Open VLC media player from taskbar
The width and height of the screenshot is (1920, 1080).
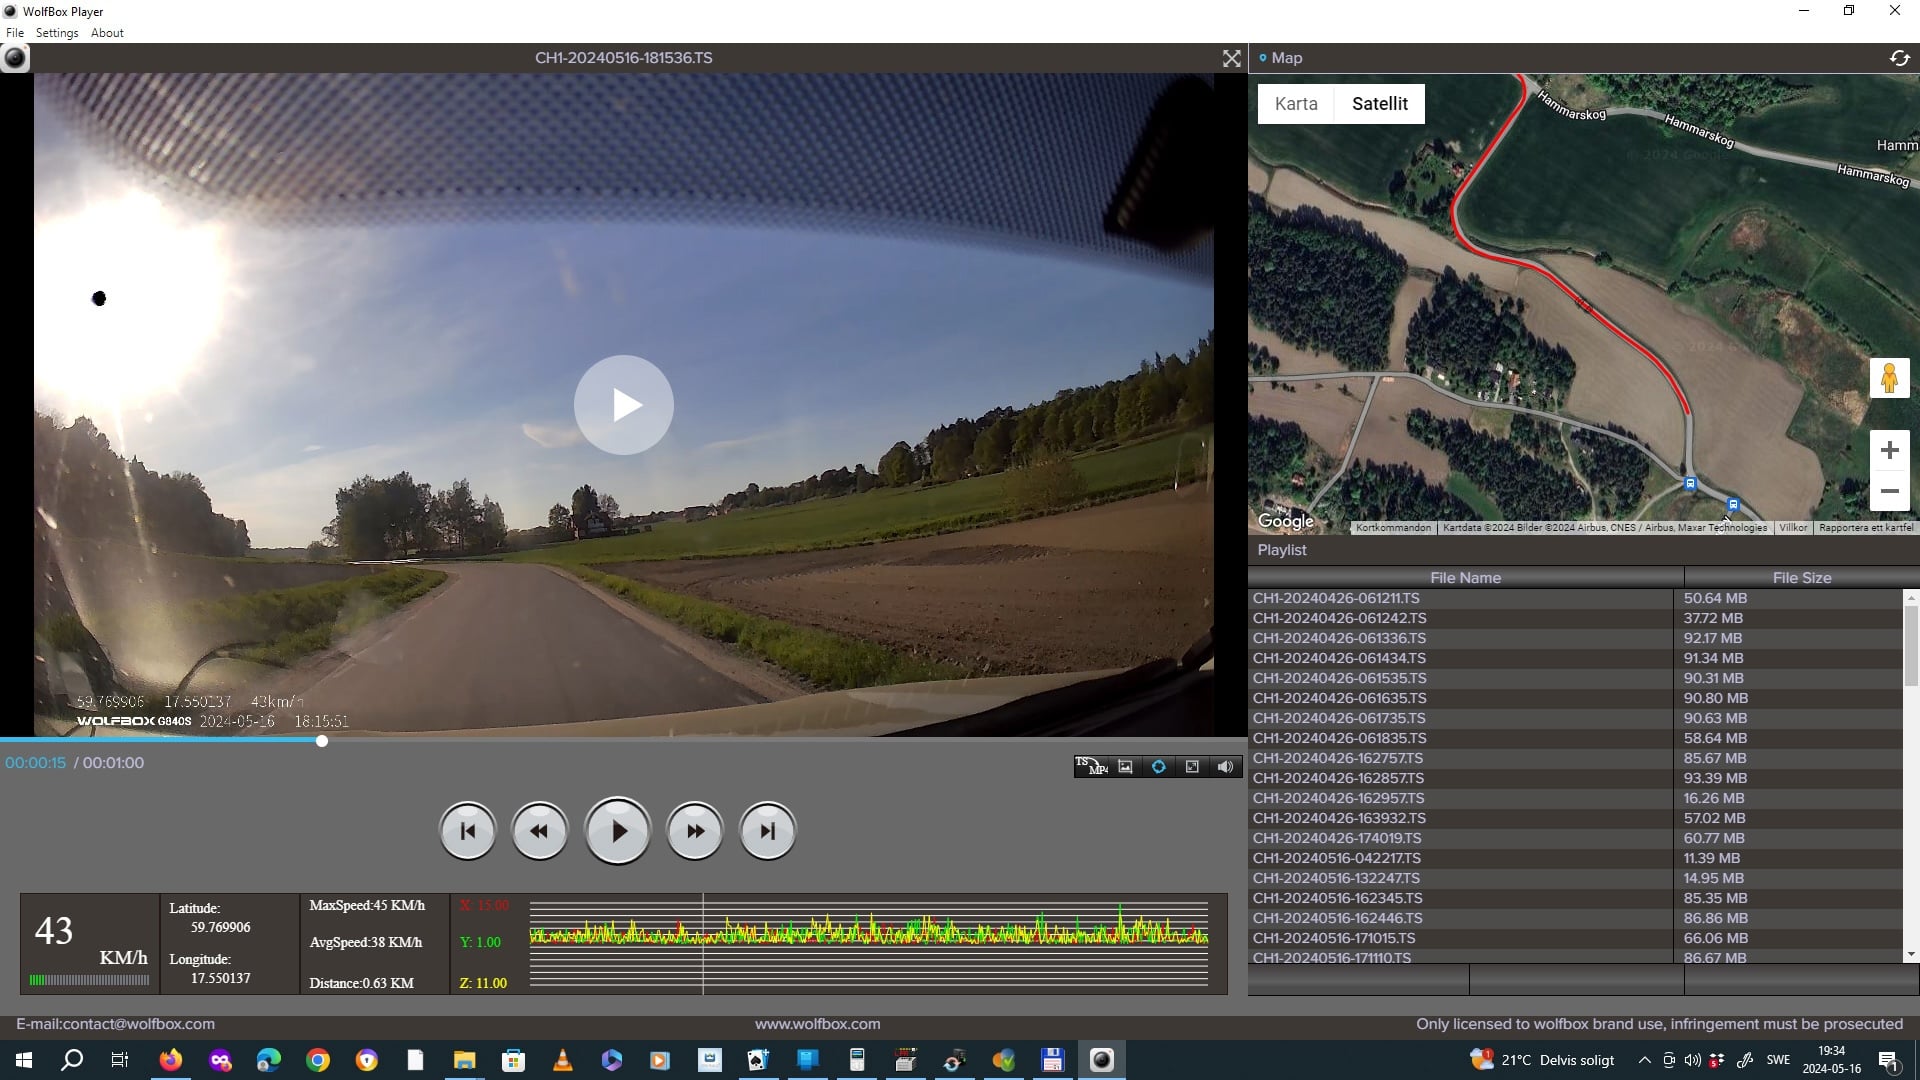pos(562,1060)
